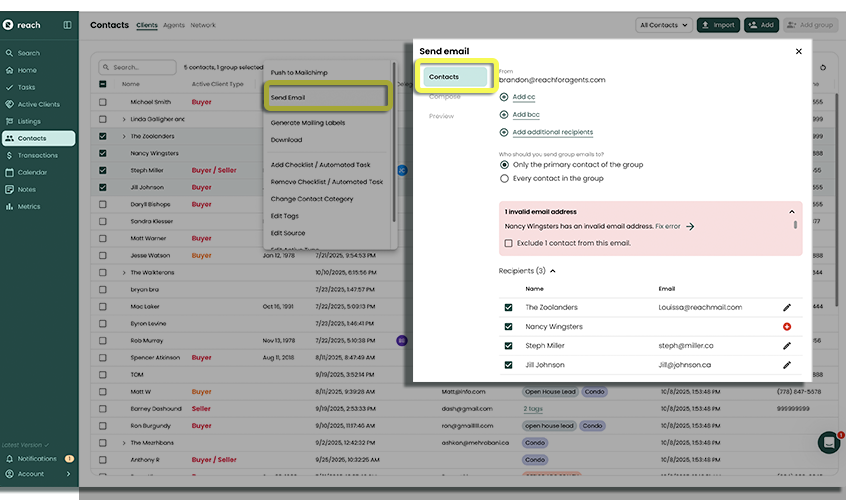Click the red error icon beside Nancy Wingsters
This screenshot has height=500, width=846.
point(787,327)
